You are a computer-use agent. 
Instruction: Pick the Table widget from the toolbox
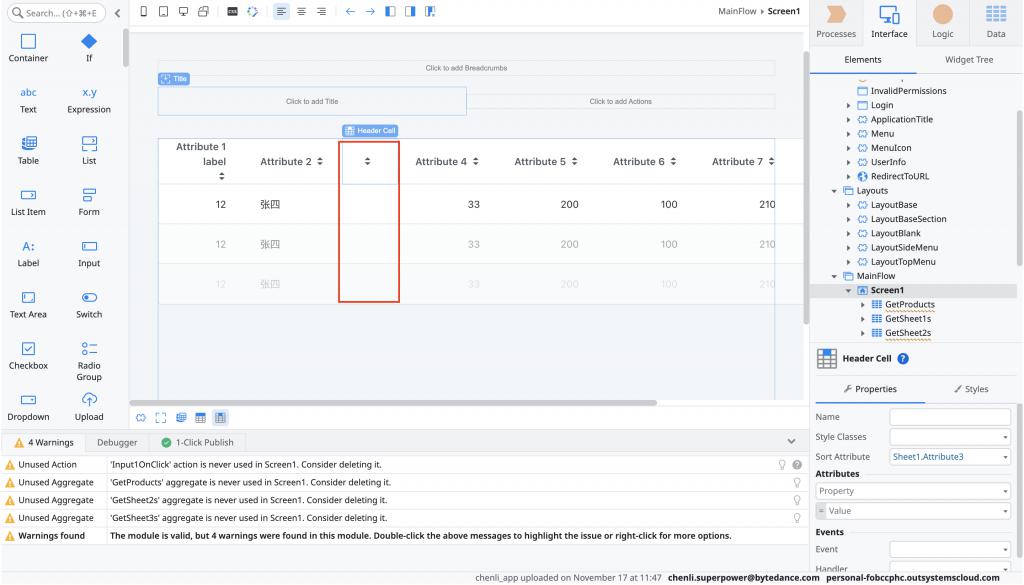(x=28, y=150)
